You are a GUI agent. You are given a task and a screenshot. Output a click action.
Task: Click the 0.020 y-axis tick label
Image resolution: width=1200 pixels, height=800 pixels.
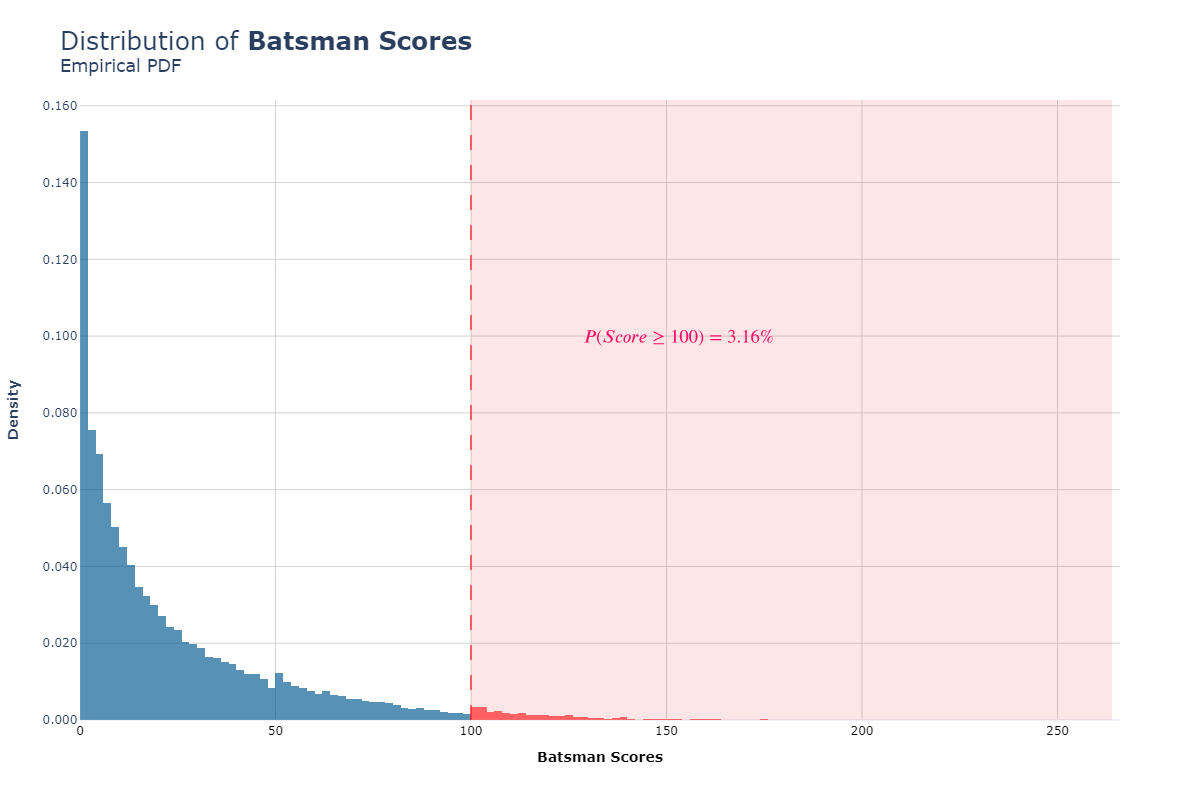[x=60, y=643]
